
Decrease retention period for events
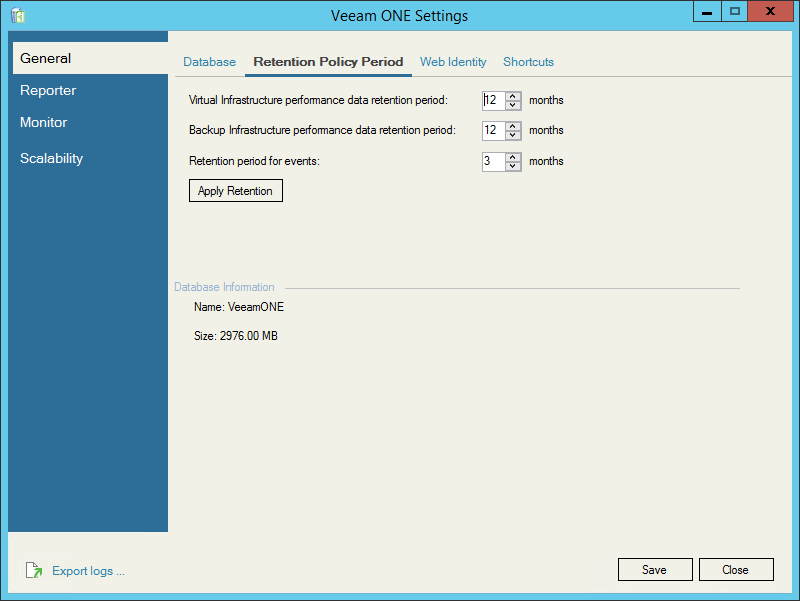(513, 166)
